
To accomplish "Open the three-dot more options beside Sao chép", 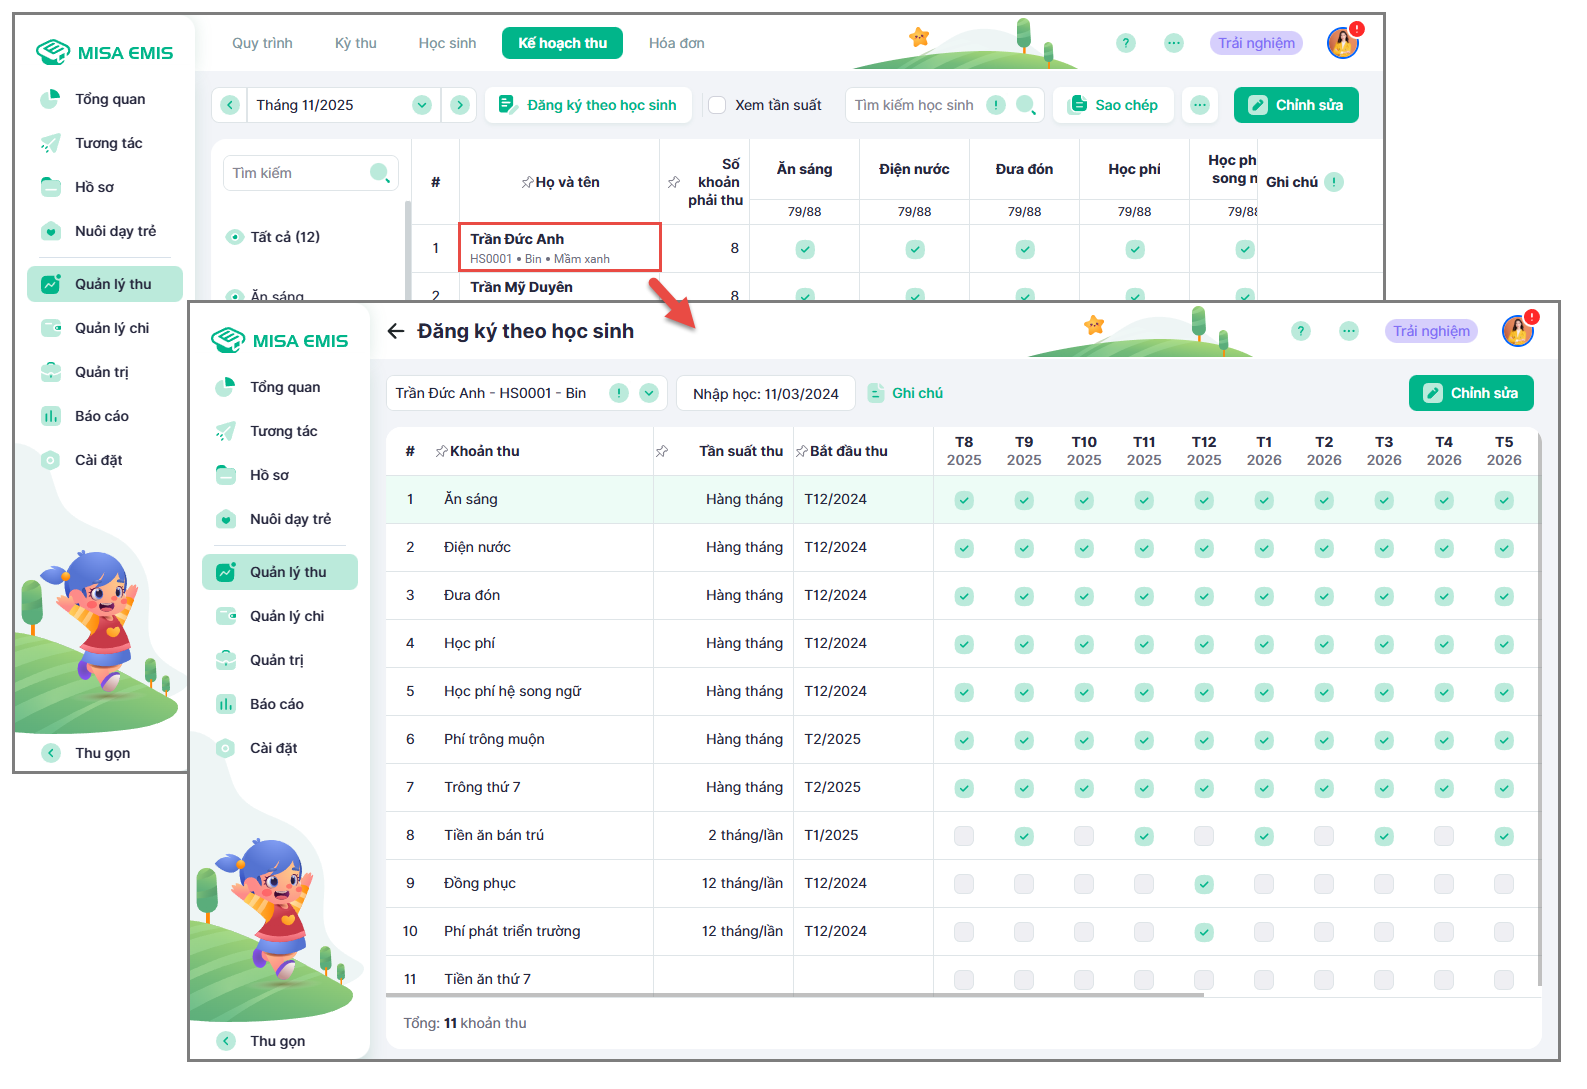I will (1200, 105).
